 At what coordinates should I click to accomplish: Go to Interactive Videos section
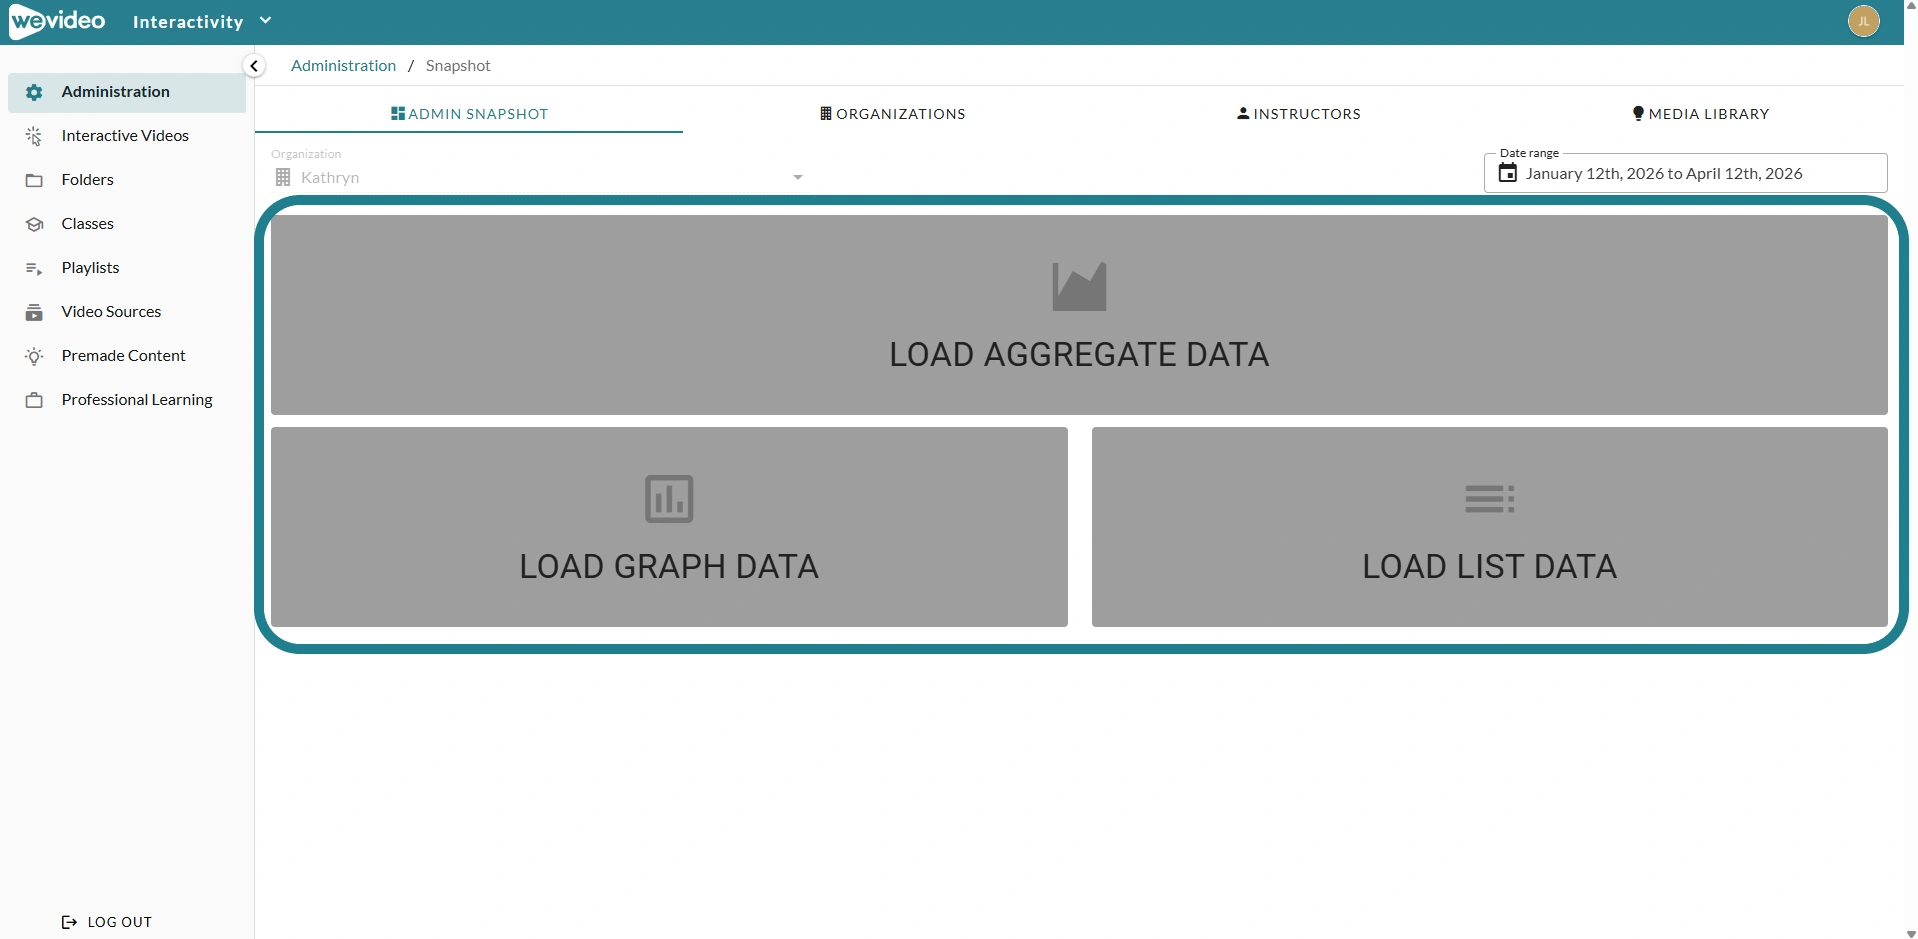(127, 136)
